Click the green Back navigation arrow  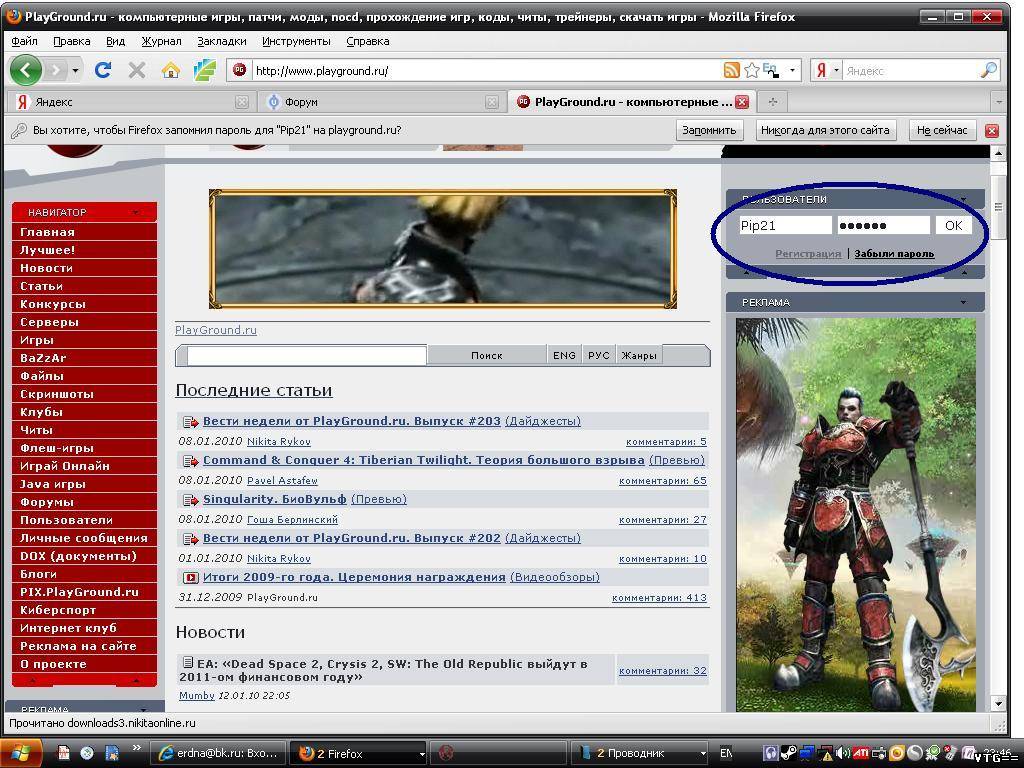[x=26, y=70]
